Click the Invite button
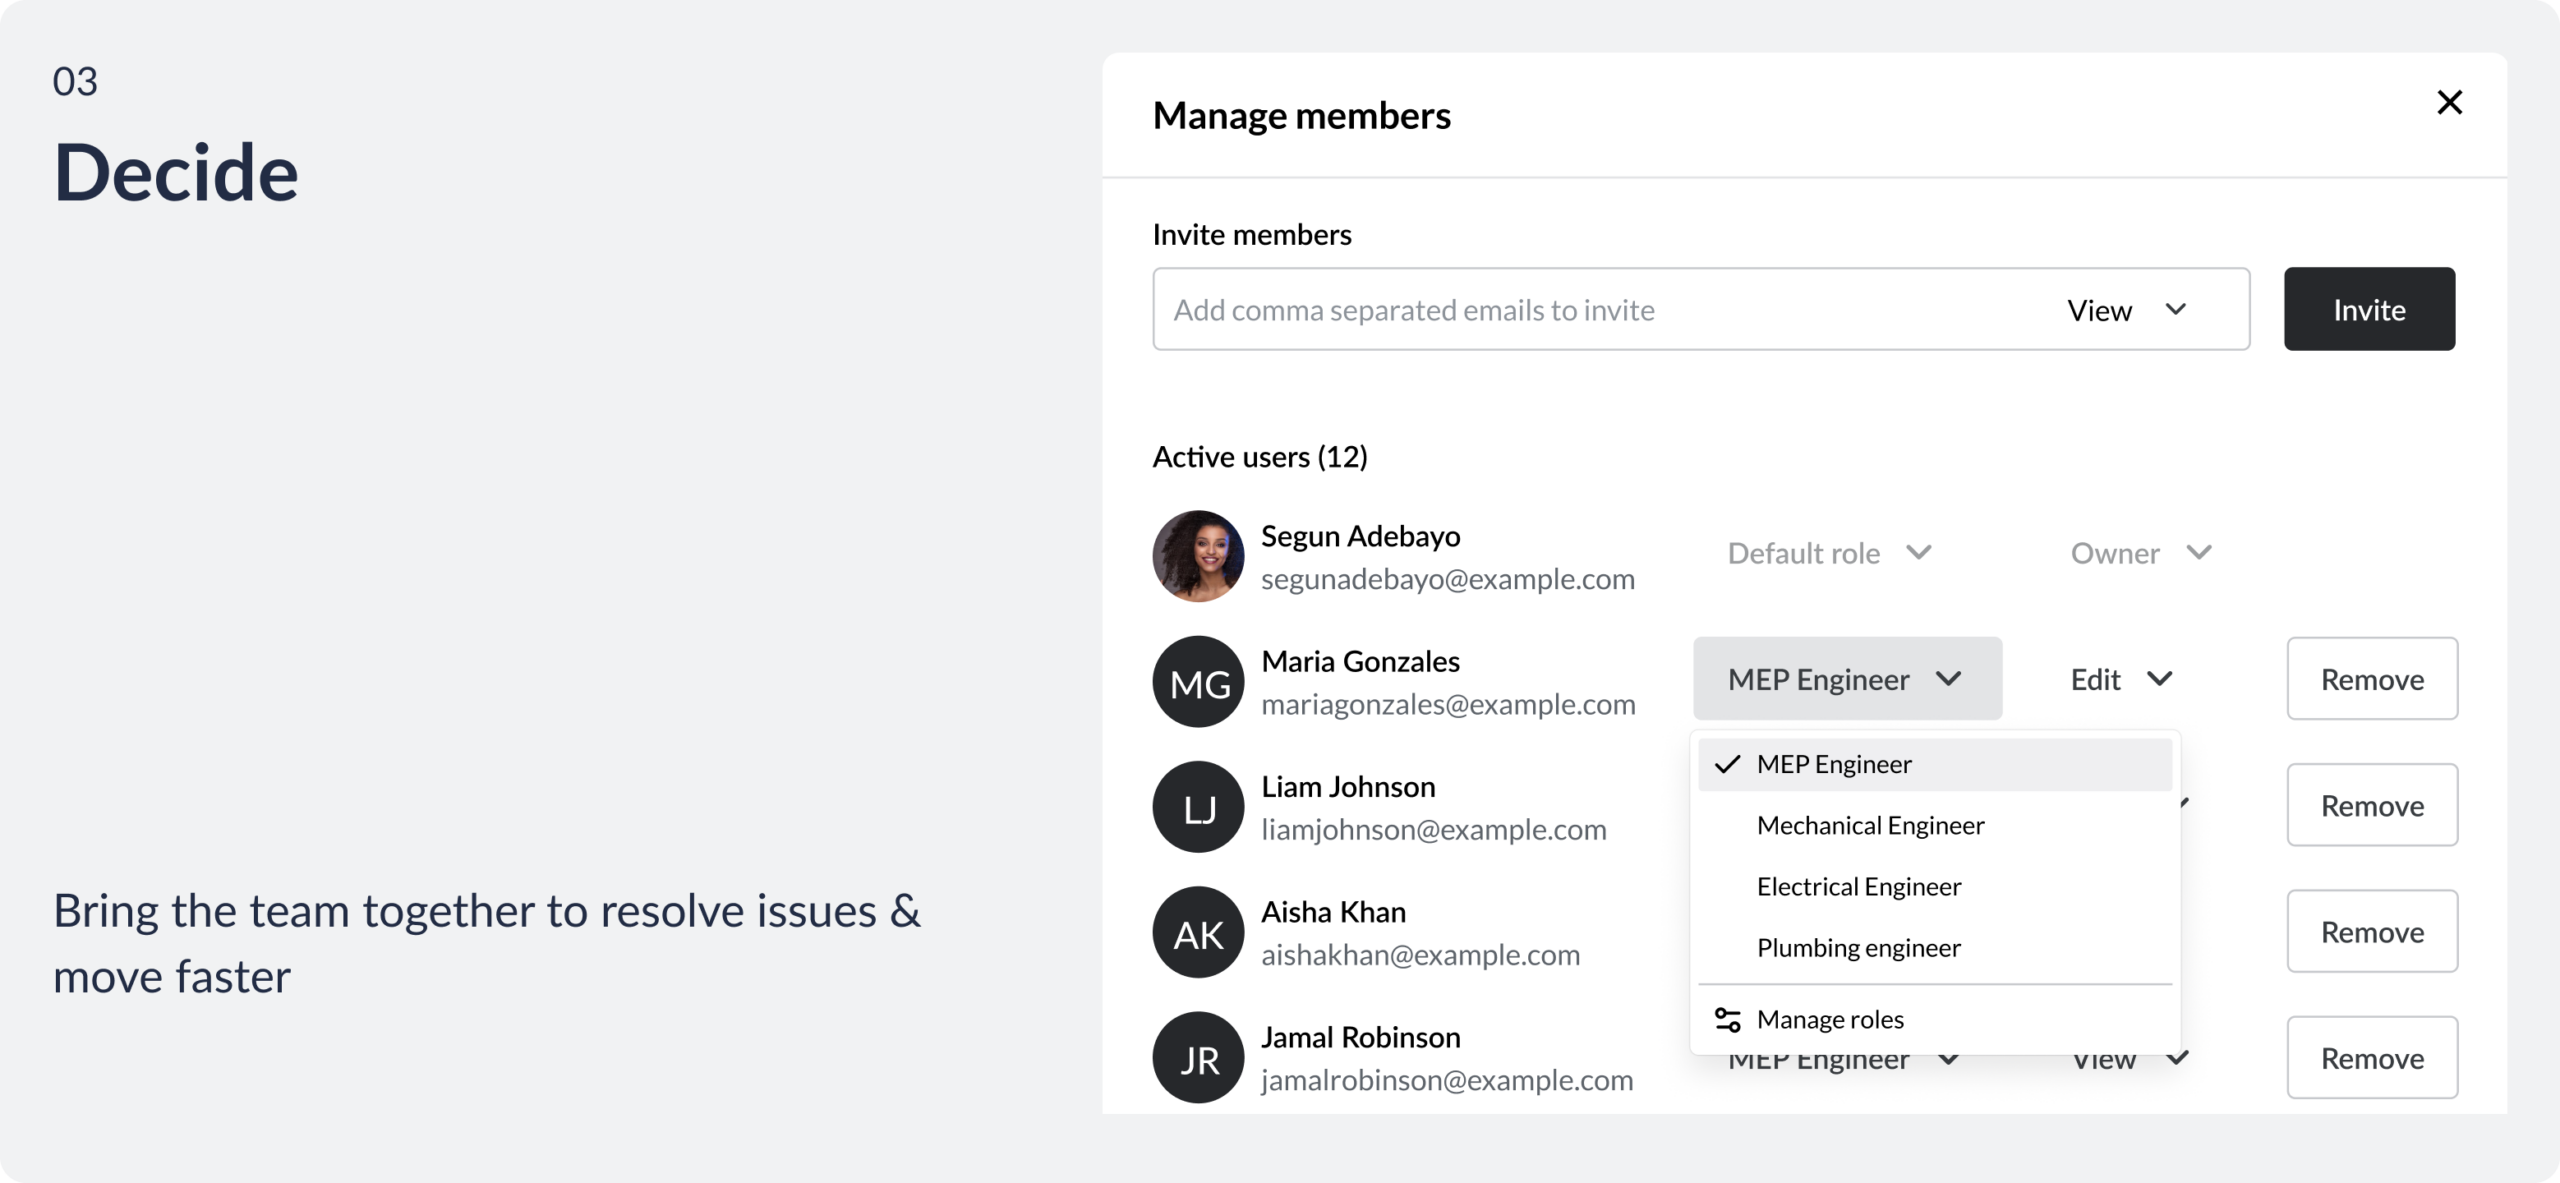The height and width of the screenshot is (1183, 2560). [x=2369, y=309]
